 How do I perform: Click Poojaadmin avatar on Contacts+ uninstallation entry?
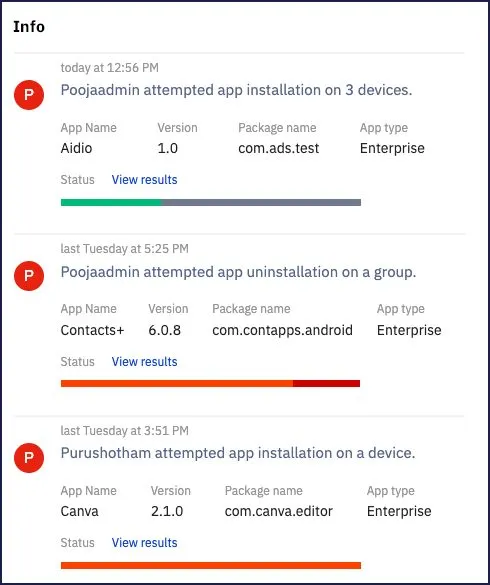tap(29, 276)
